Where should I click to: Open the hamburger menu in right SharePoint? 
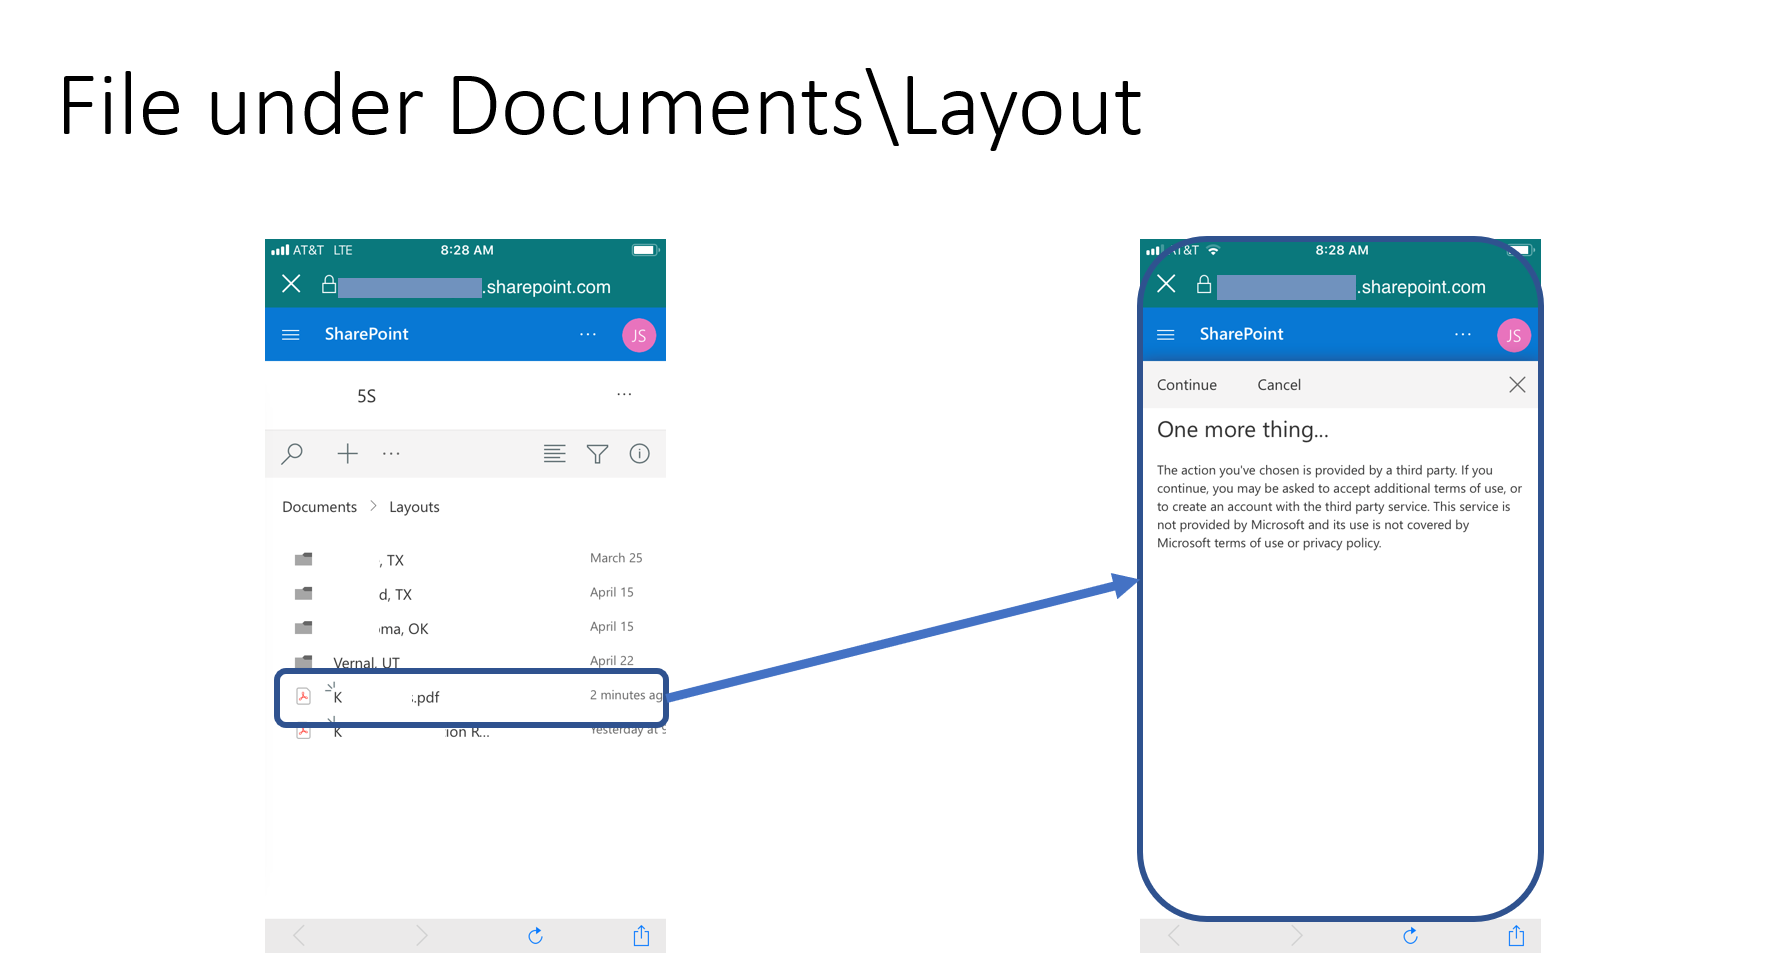tap(1166, 335)
